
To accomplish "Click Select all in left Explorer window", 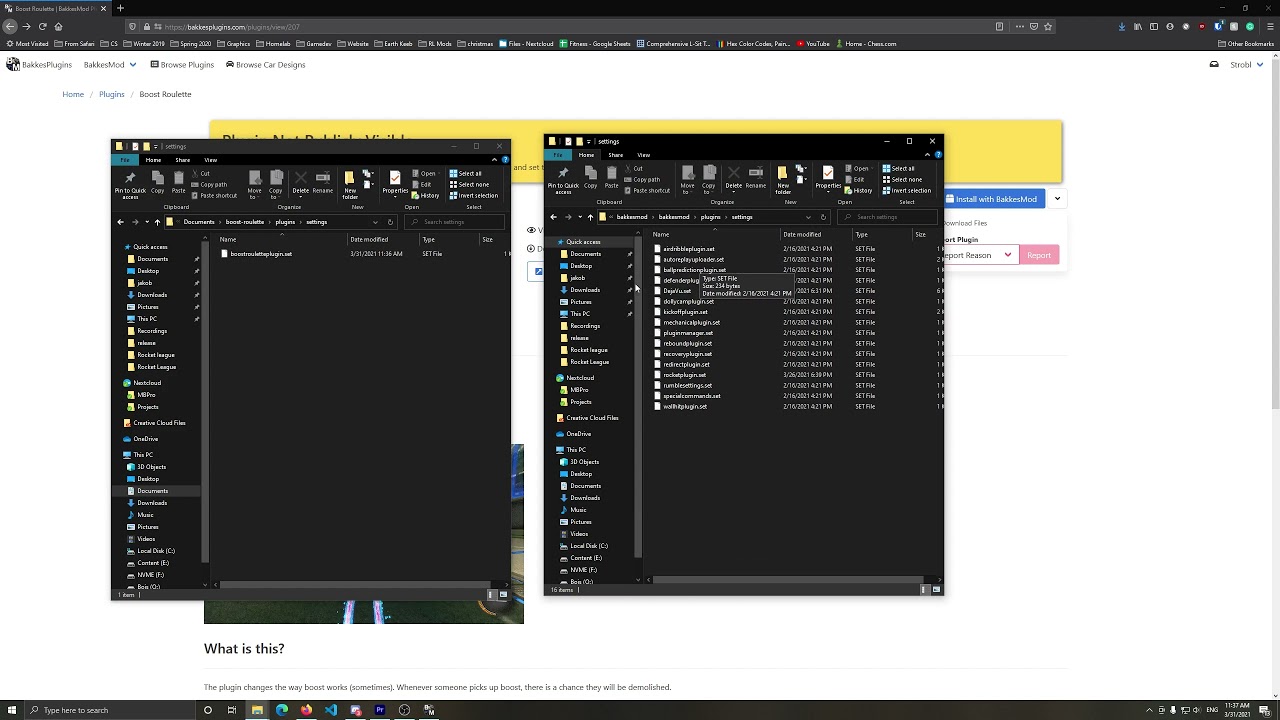I will click(466, 174).
